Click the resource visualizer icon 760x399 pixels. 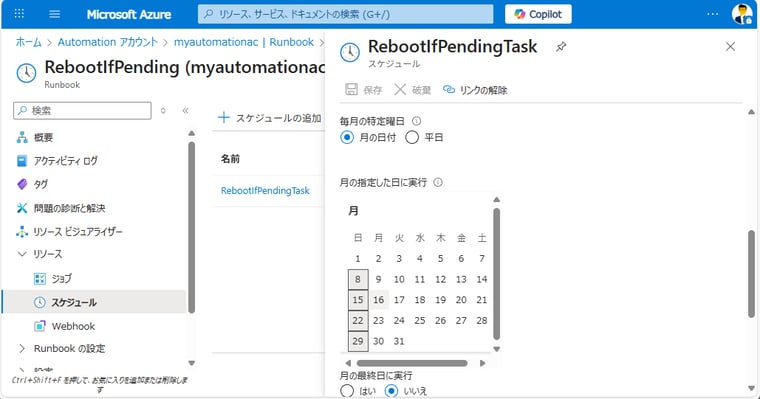[x=22, y=232]
